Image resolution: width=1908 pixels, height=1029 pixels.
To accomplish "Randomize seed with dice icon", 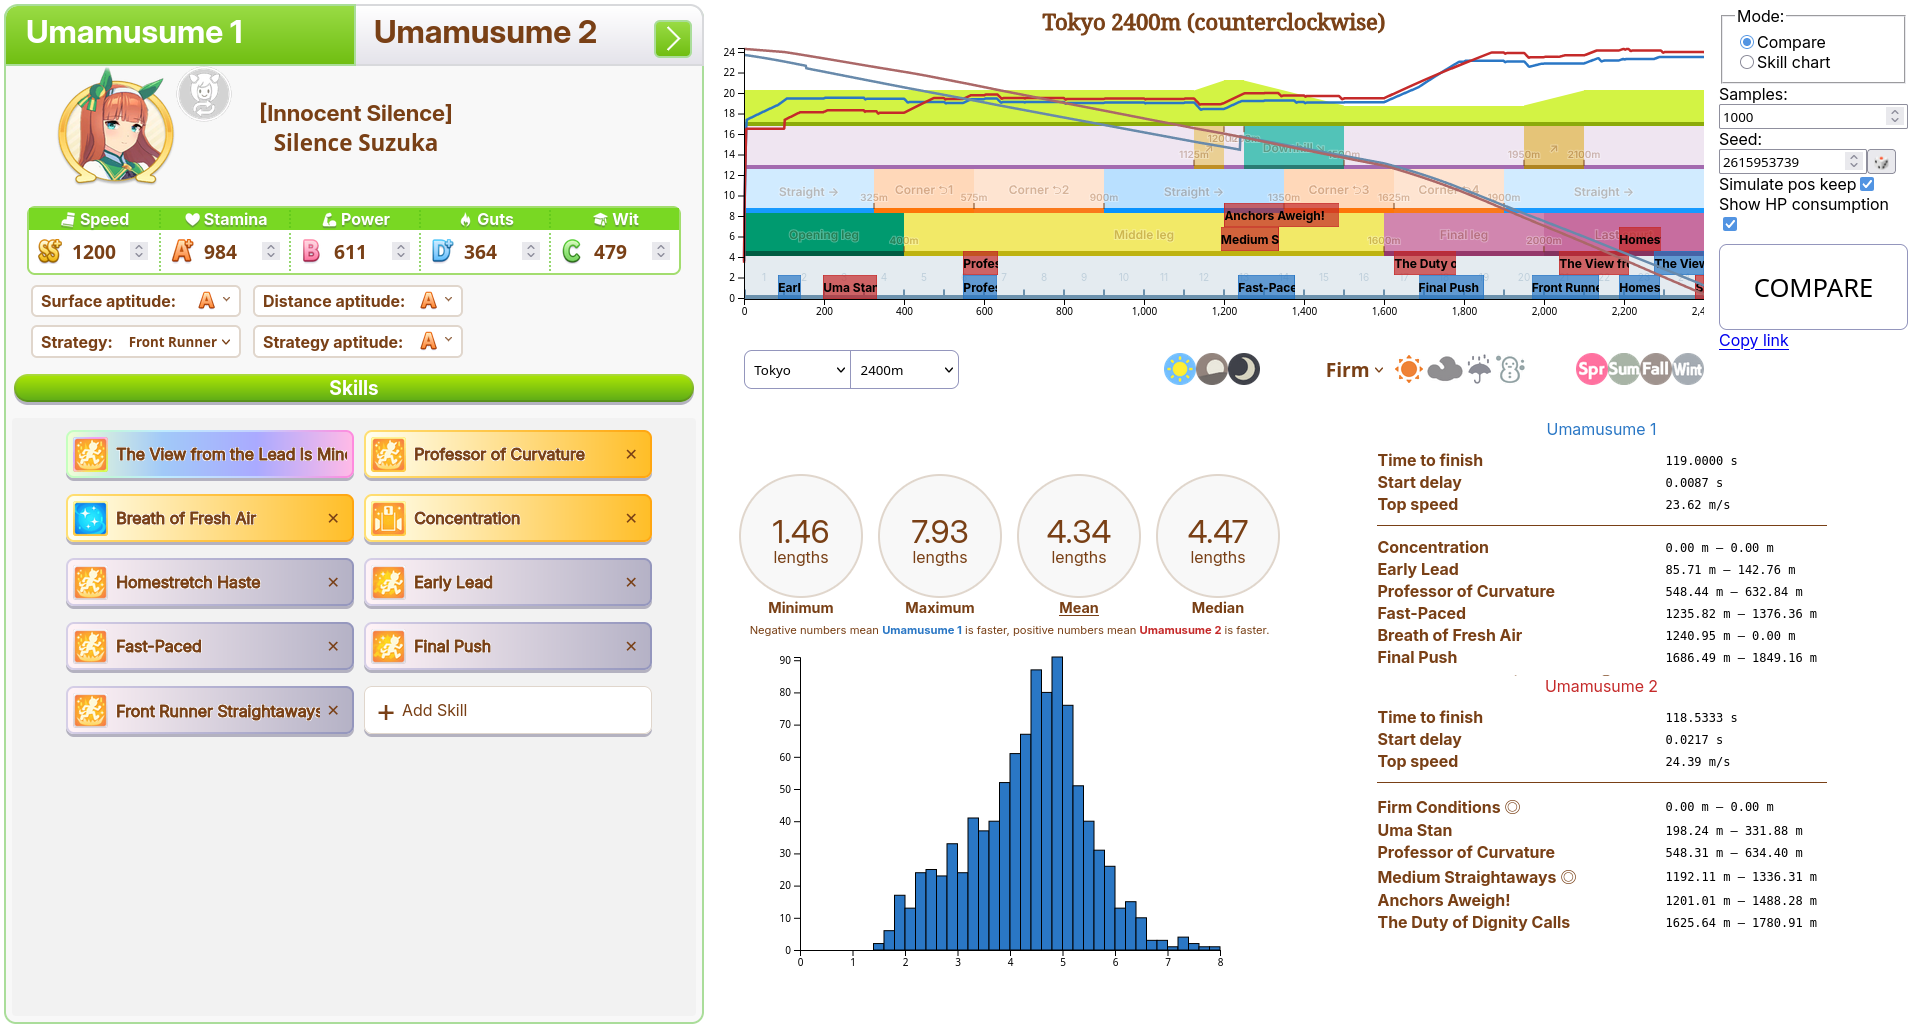I will pyautogui.click(x=1881, y=162).
